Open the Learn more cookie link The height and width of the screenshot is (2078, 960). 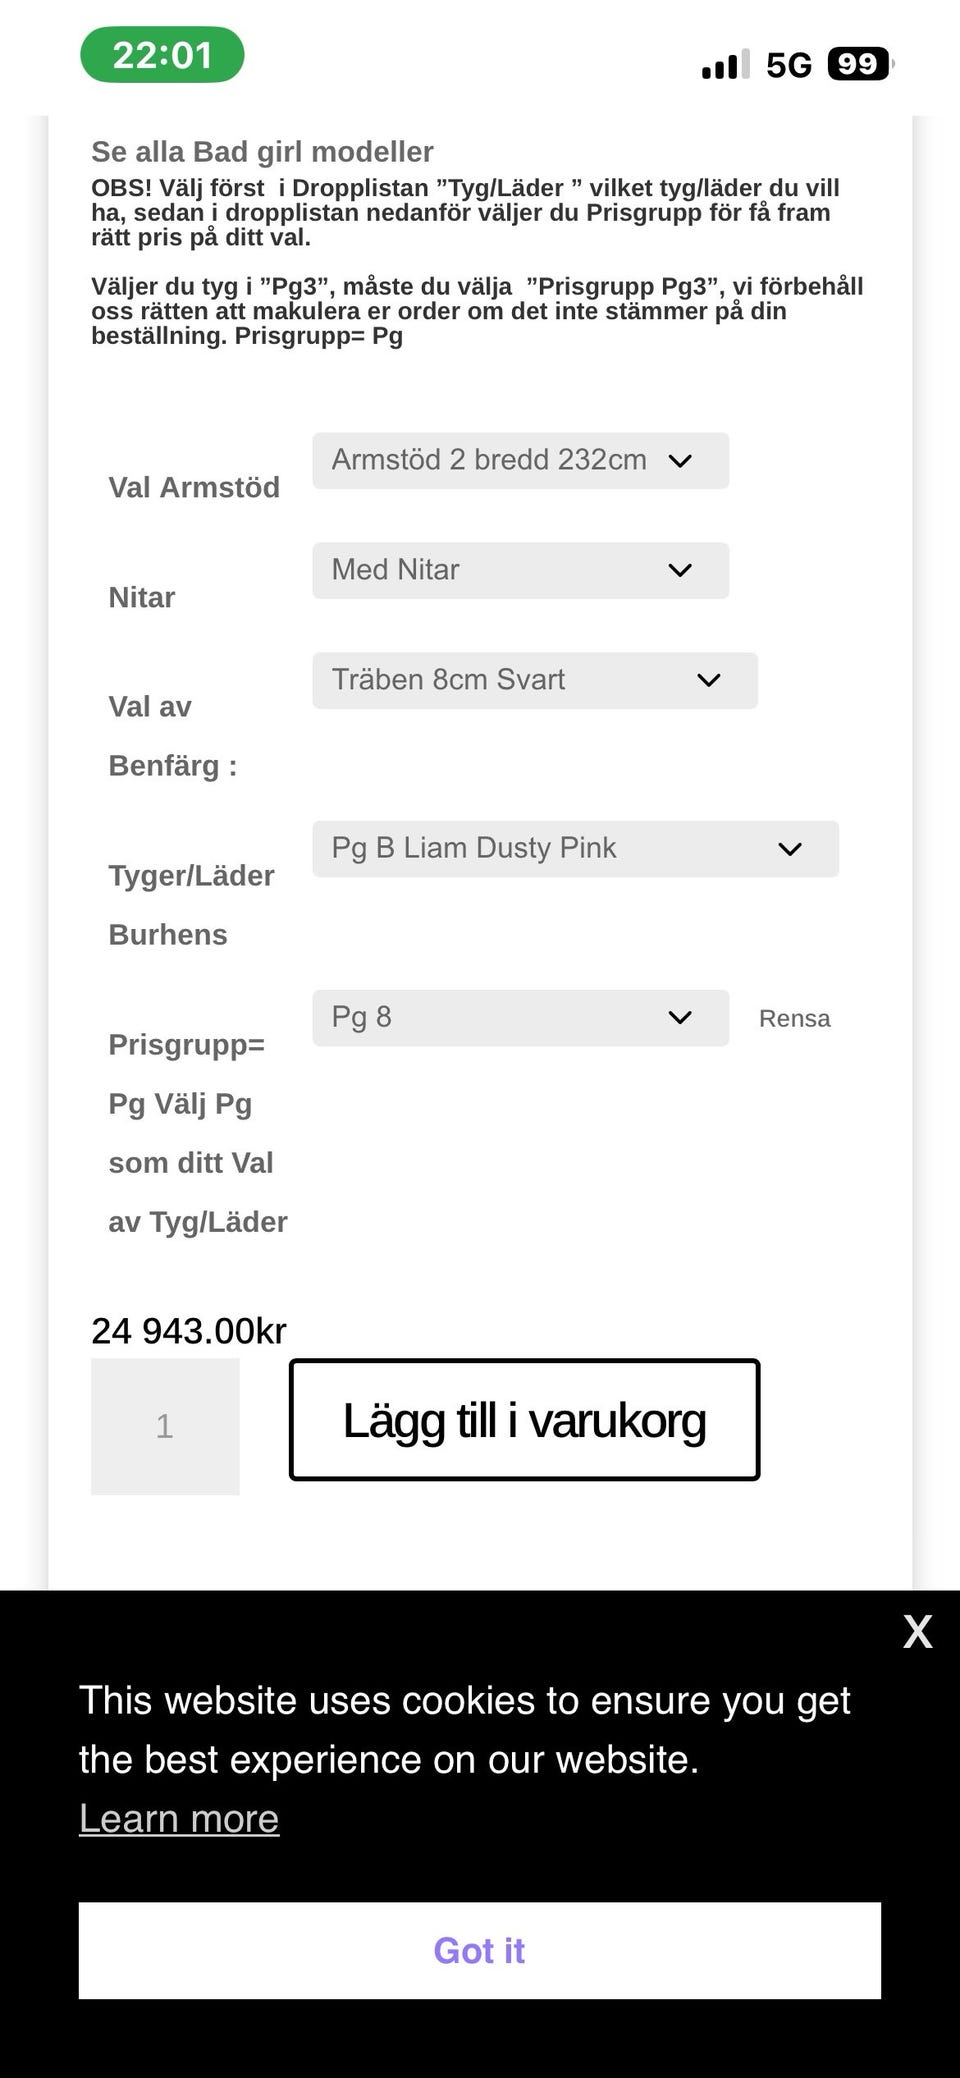click(179, 1819)
